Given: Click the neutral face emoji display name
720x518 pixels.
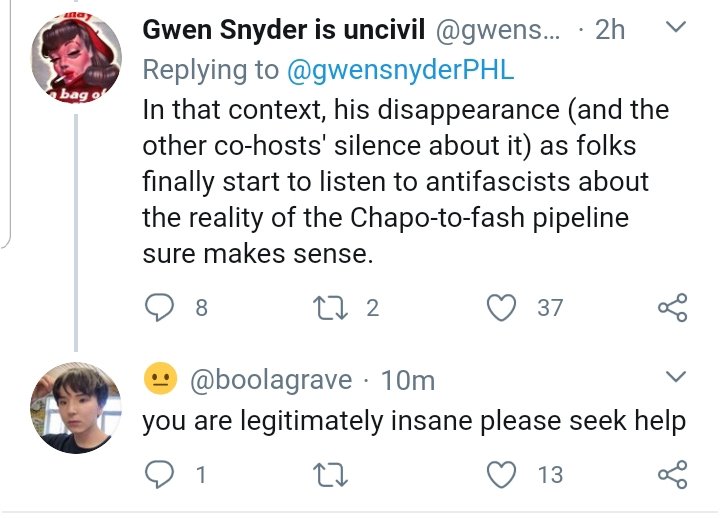Looking at the screenshot, I should [x=159, y=379].
